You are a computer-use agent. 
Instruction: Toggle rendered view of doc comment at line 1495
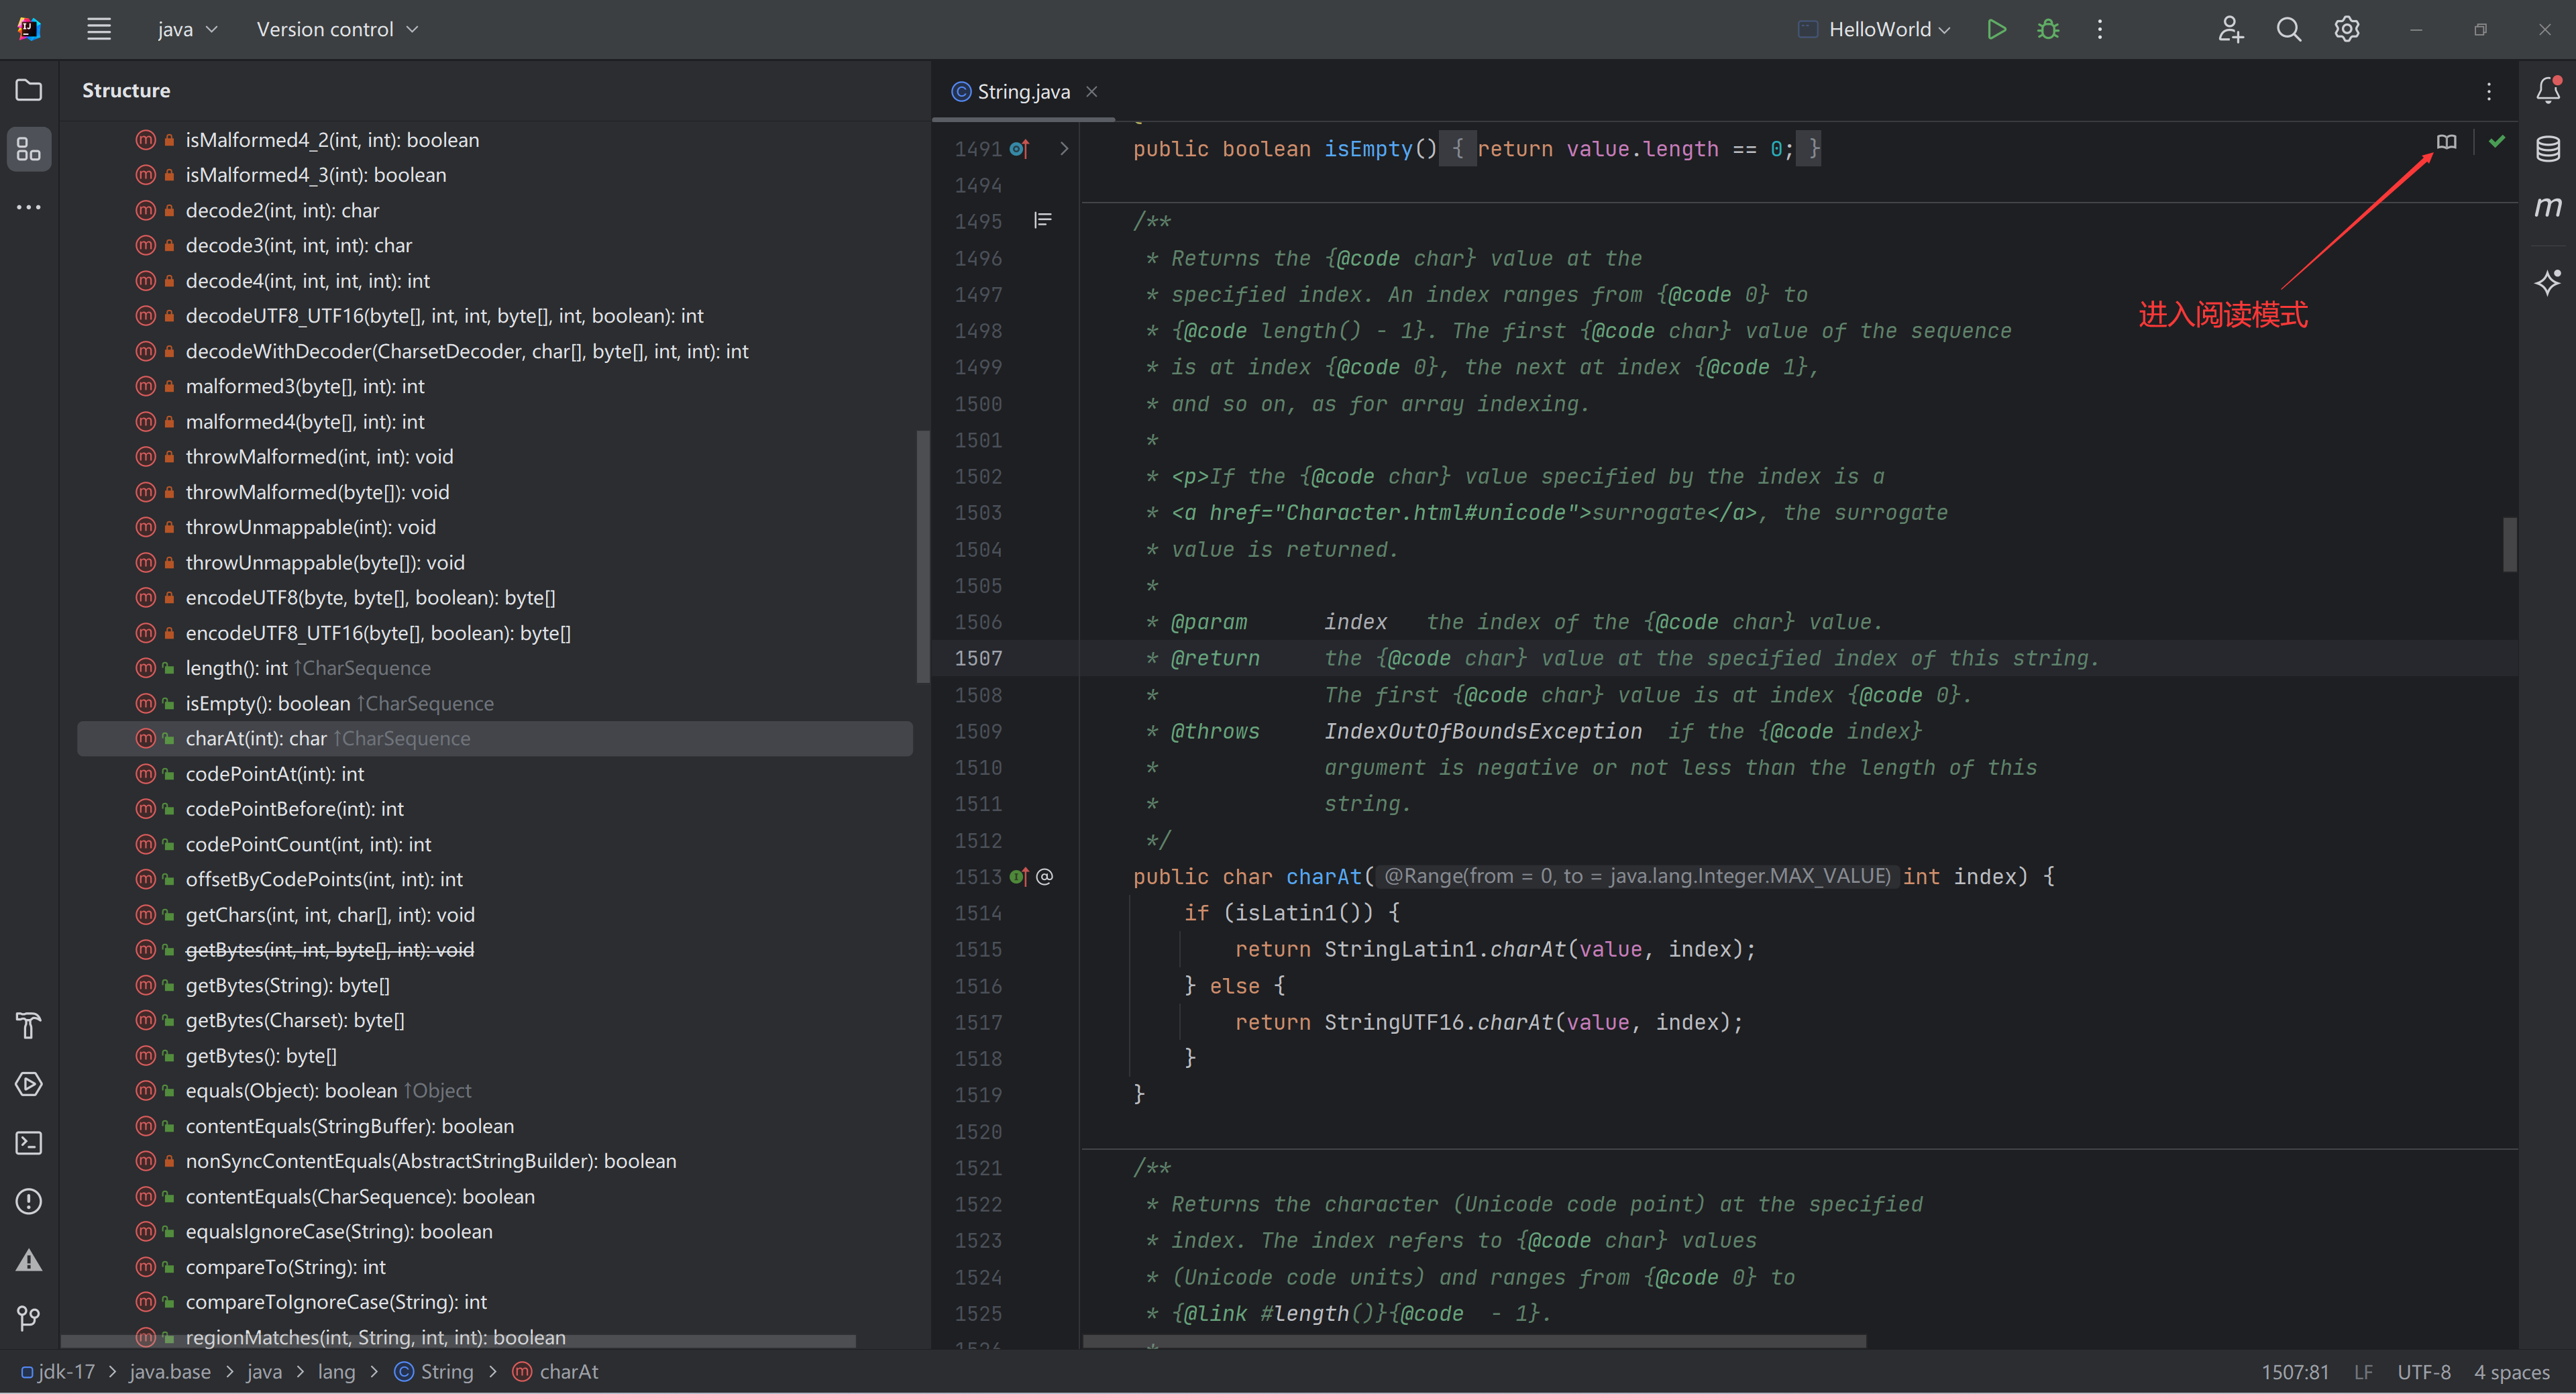click(1043, 220)
